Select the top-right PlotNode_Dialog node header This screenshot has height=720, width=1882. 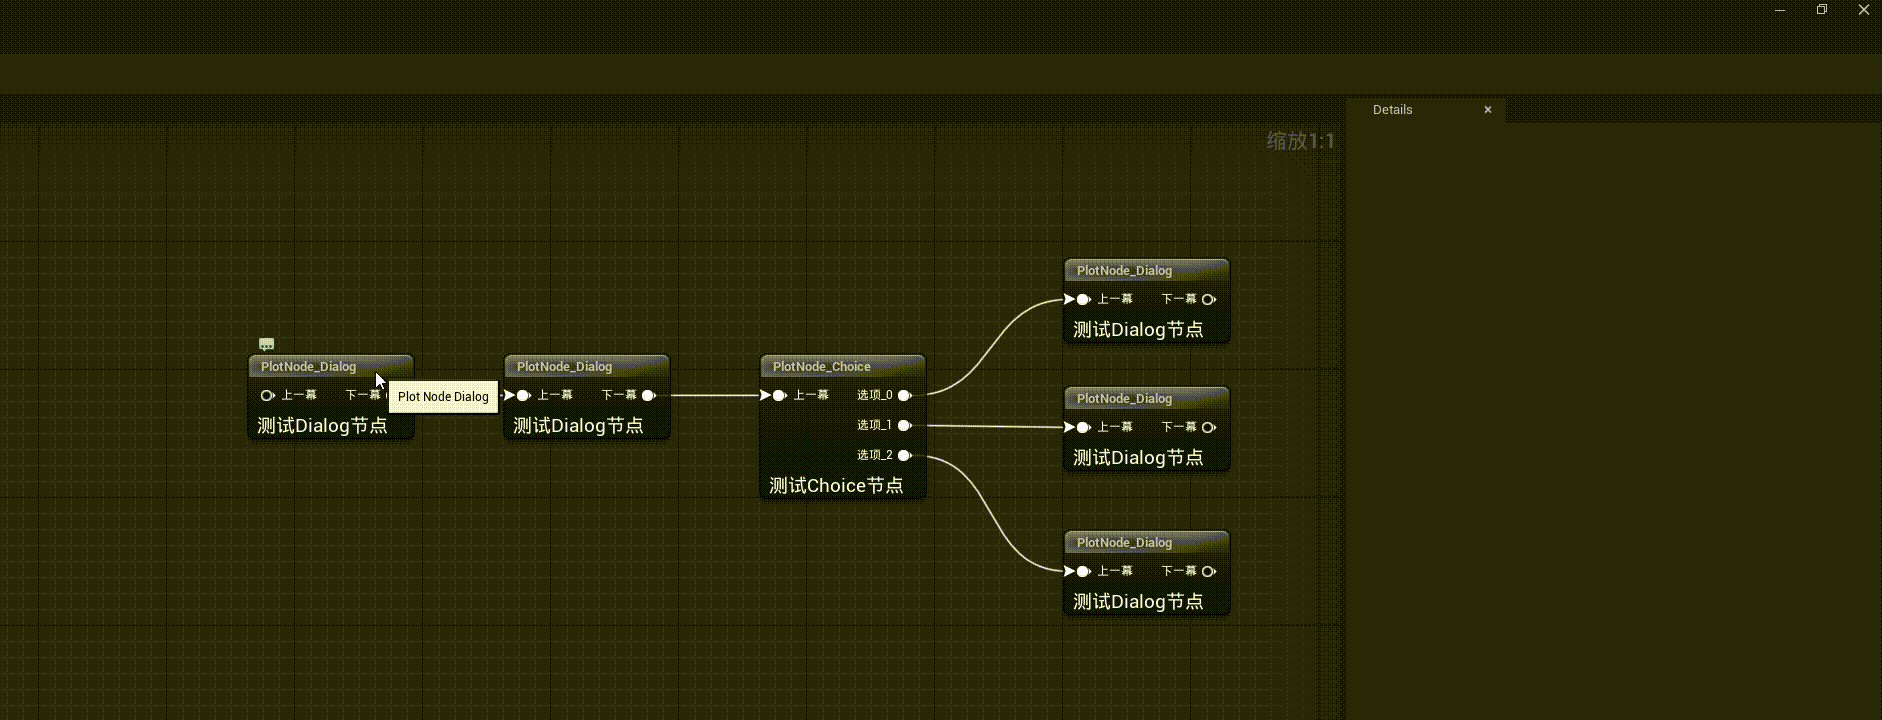(x=1146, y=270)
